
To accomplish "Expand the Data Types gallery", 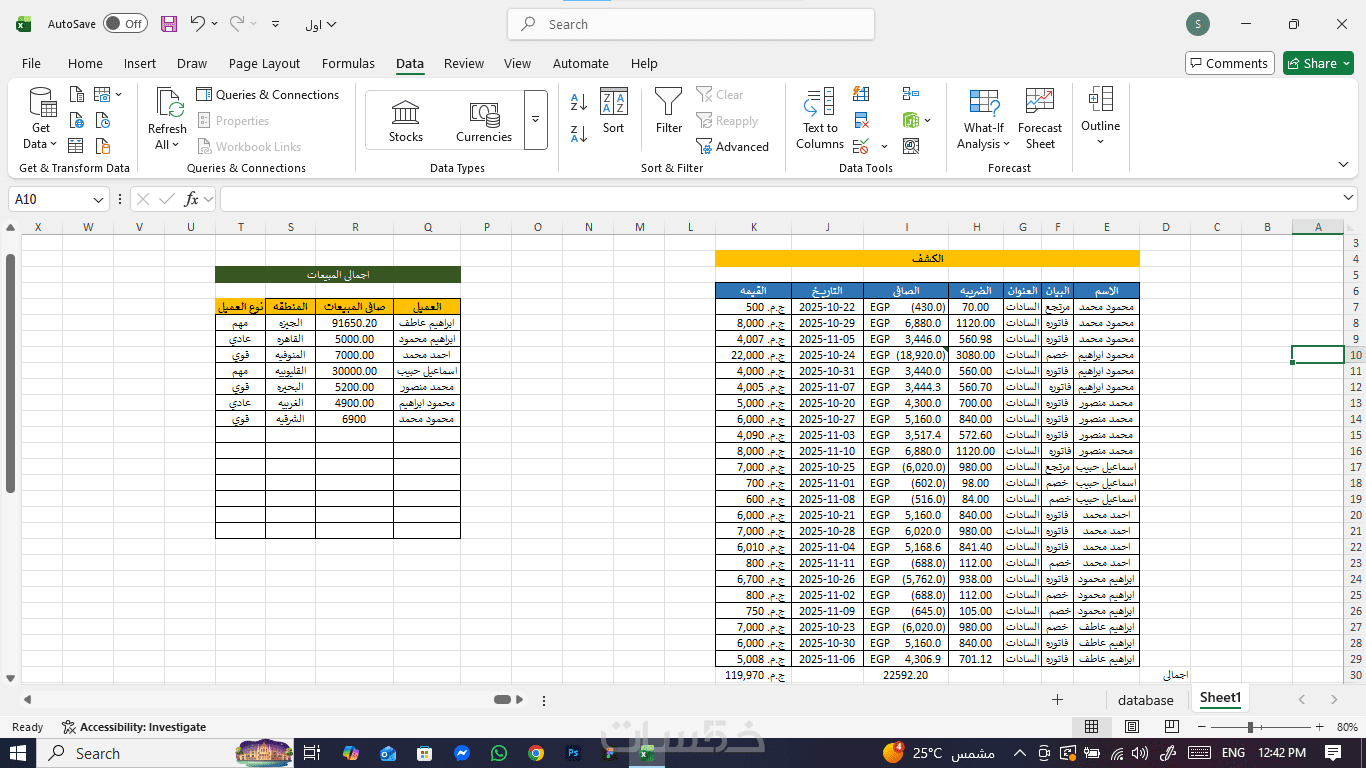I will tap(536, 120).
